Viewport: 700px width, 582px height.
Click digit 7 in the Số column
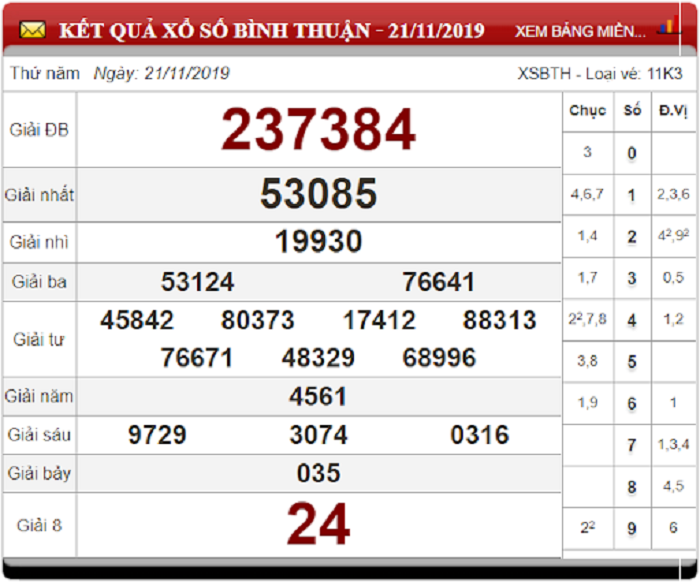(x=632, y=445)
